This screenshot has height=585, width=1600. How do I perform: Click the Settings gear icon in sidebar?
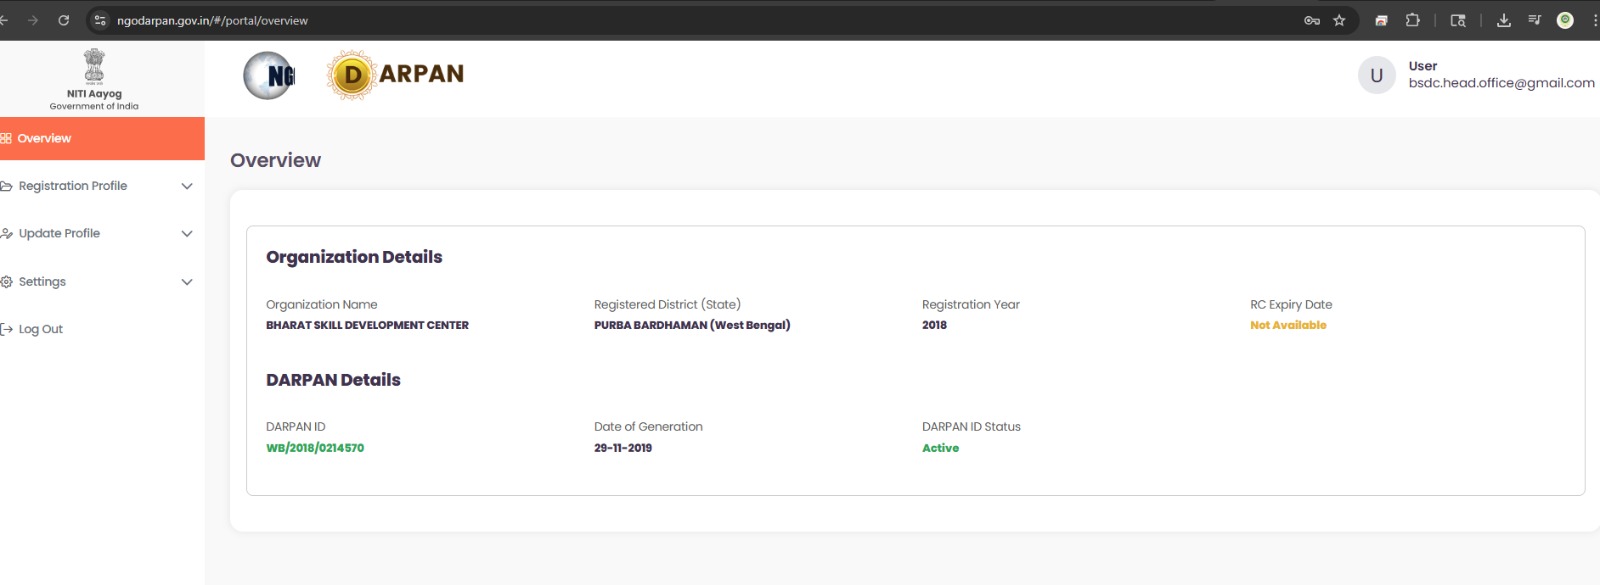click(x=6, y=282)
